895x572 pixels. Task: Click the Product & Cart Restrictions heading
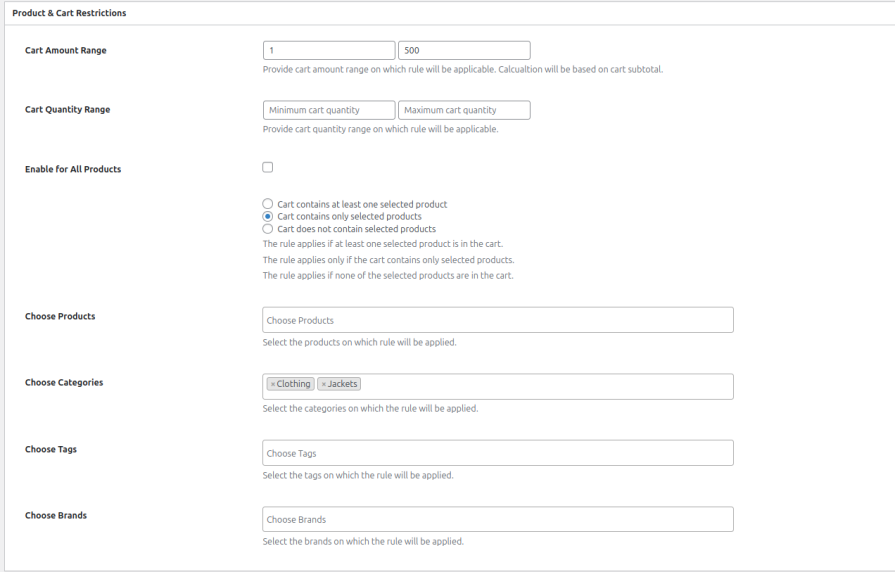[x=69, y=13]
